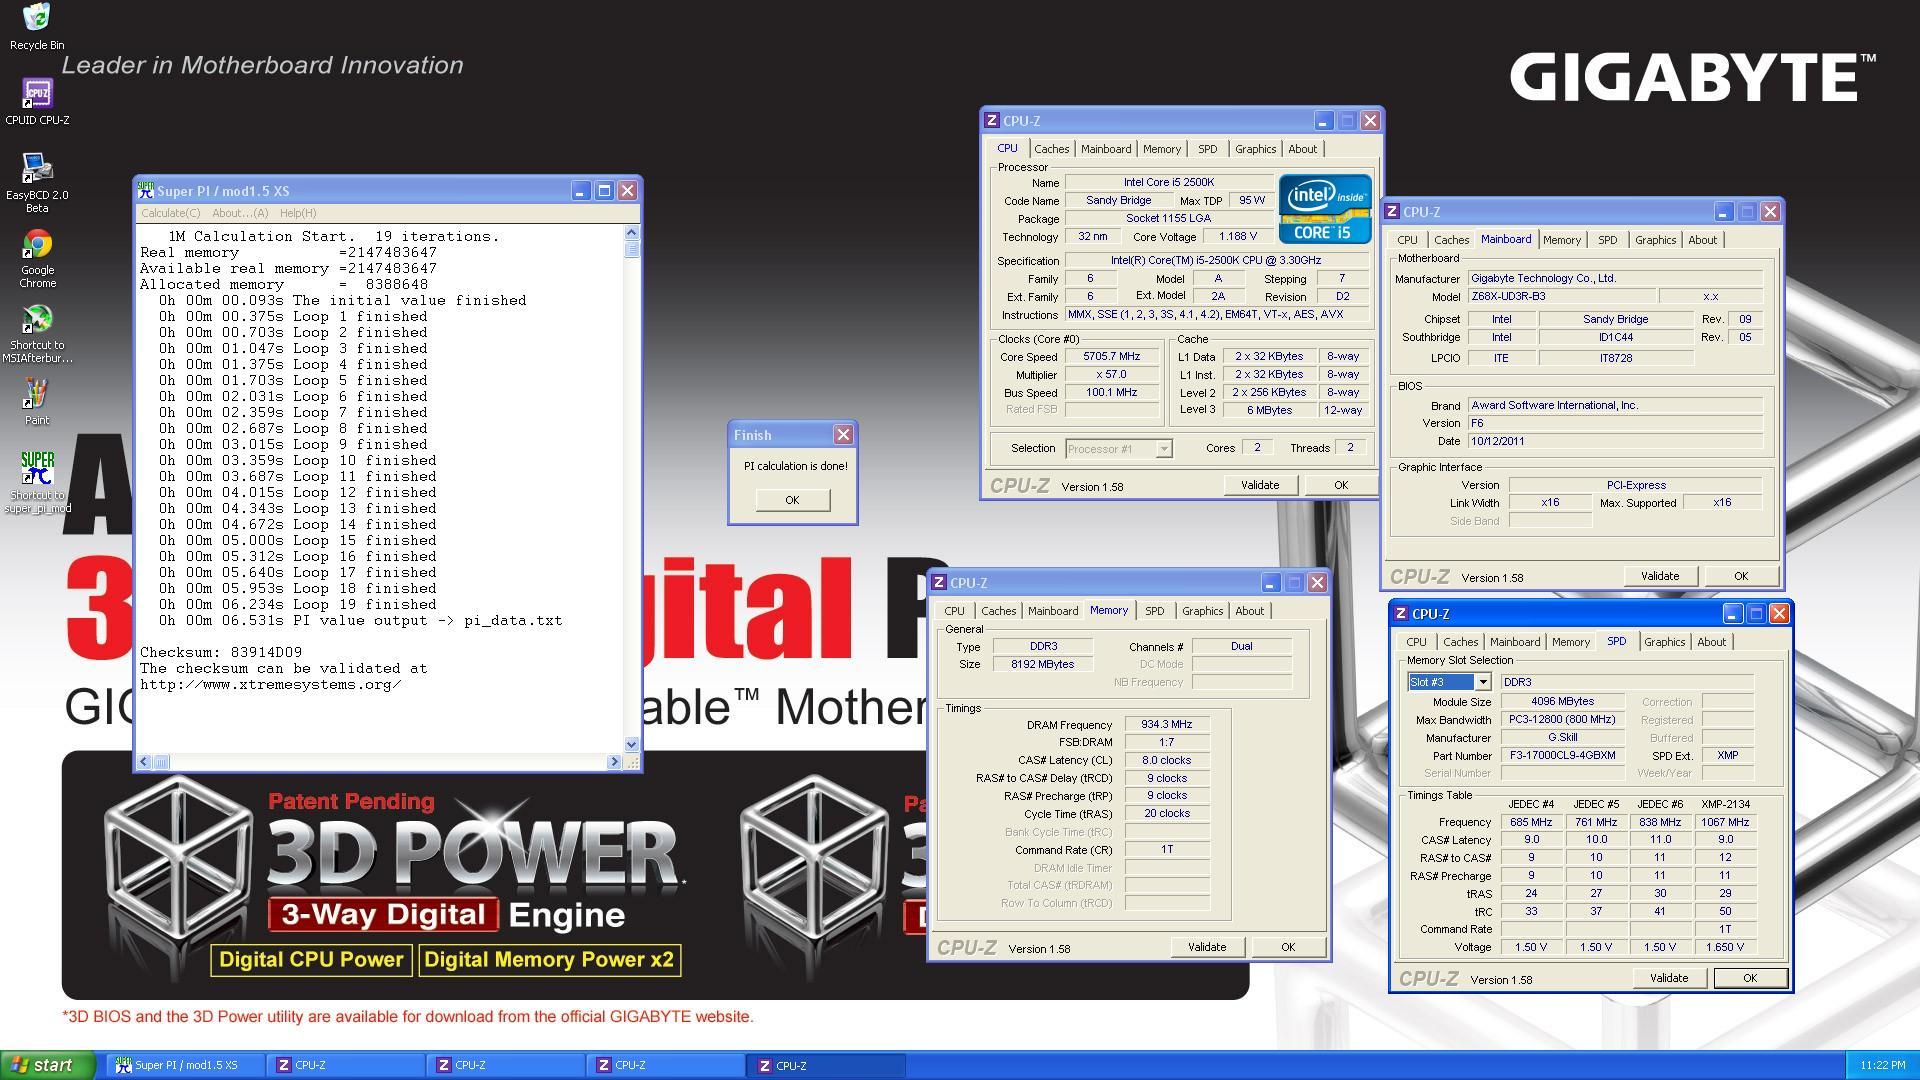Open super_pi_mod desktop shortcut
This screenshot has width=1920, height=1080.
coord(37,482)
